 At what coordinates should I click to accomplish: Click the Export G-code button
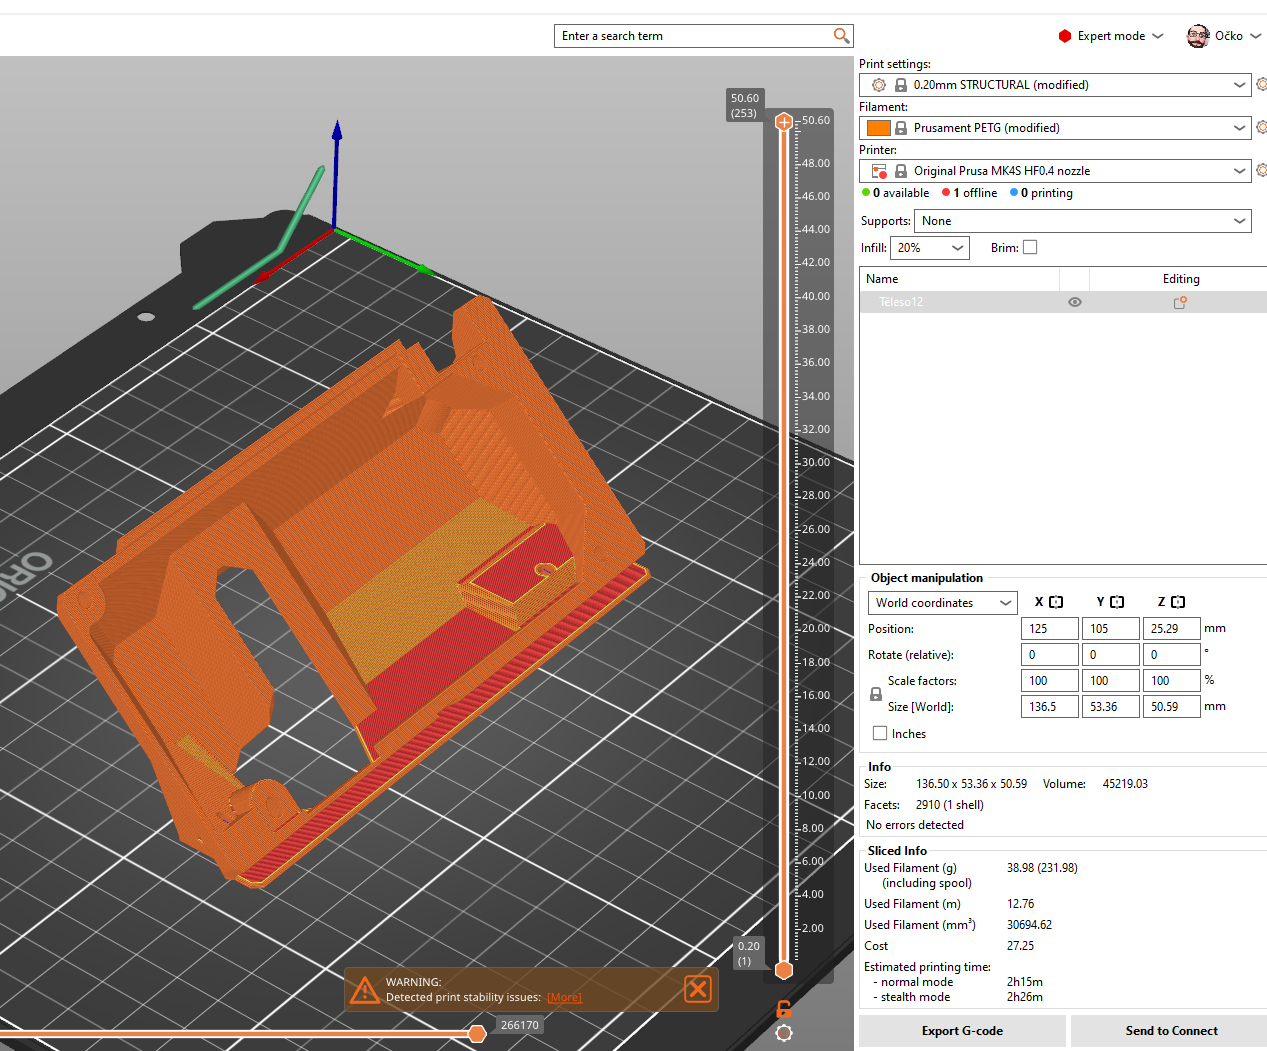click(x=962, y=1031)
